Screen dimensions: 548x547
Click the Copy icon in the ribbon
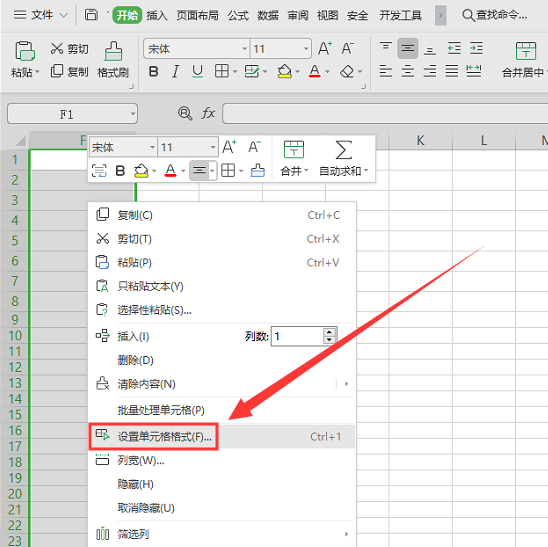[57, 71]
